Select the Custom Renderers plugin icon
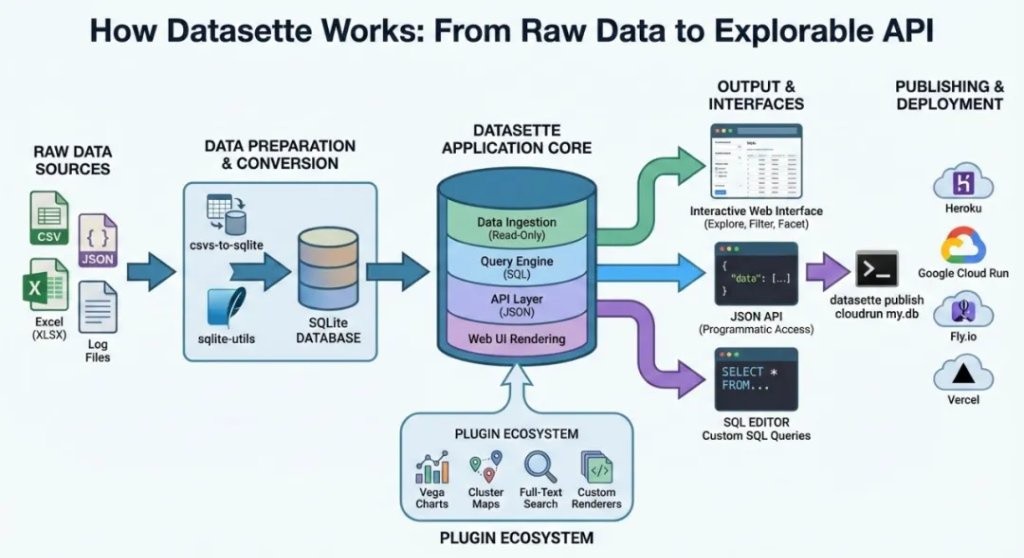The height and width of the screenshot is (558, 1024). [x=596, y=467]
